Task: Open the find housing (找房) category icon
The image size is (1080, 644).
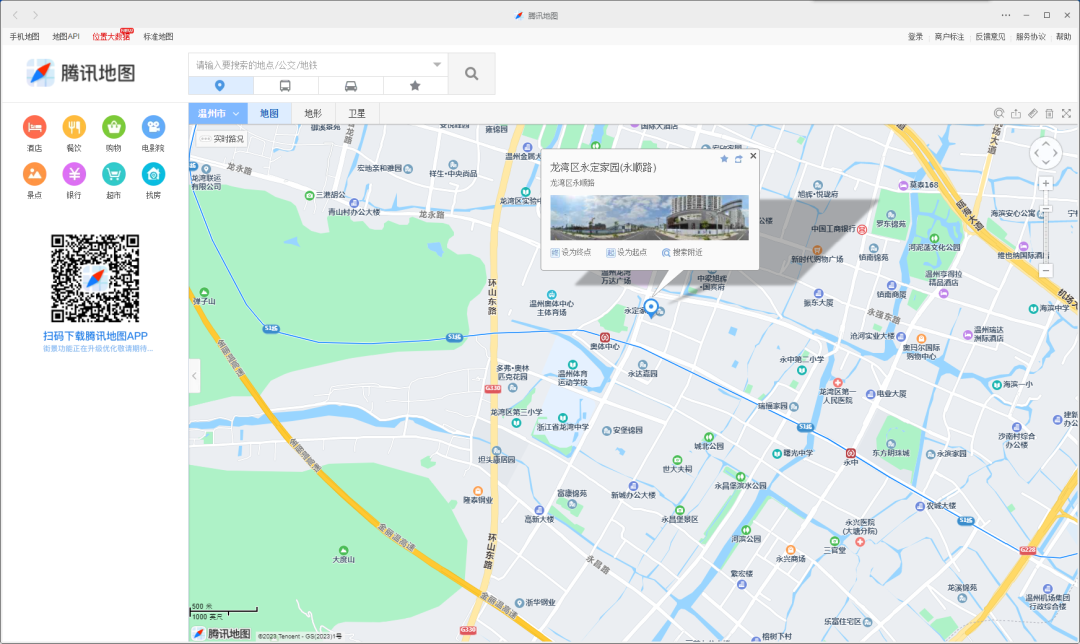Action: coord(153,174)
